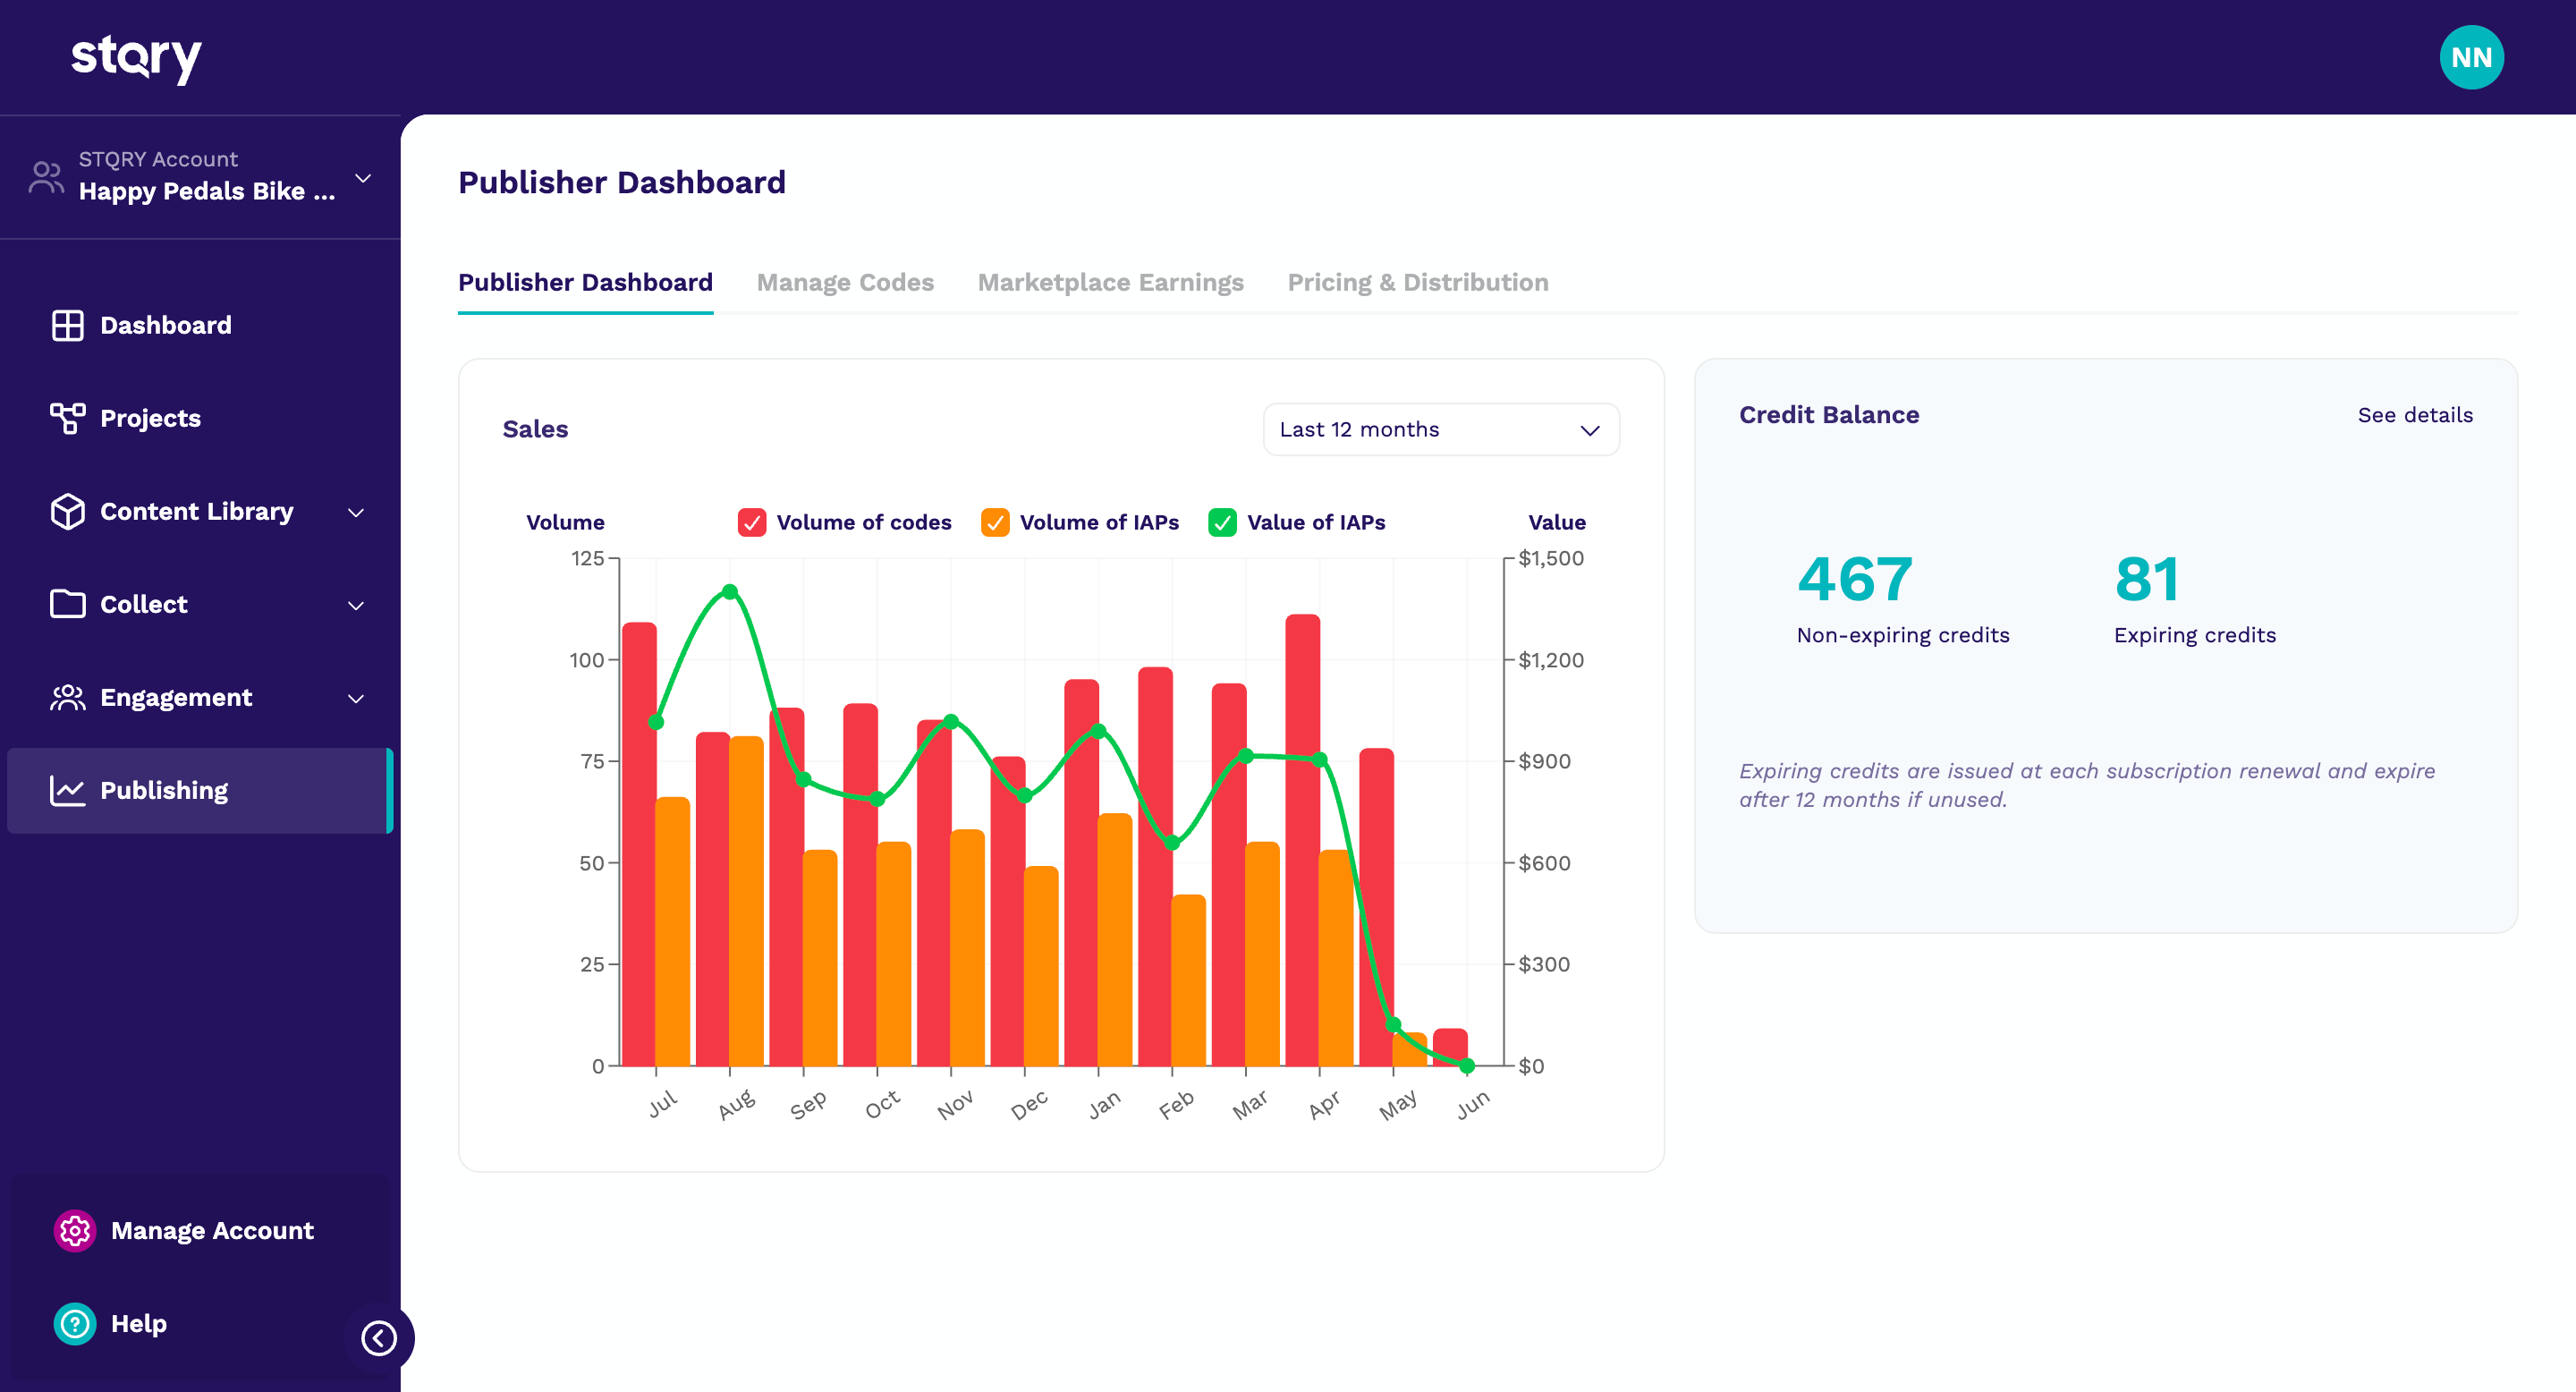The height and width of the screenshot is (1392, 2576).
Task: Click the Credit Balance heading
Action: click(x=1828, y=415)
